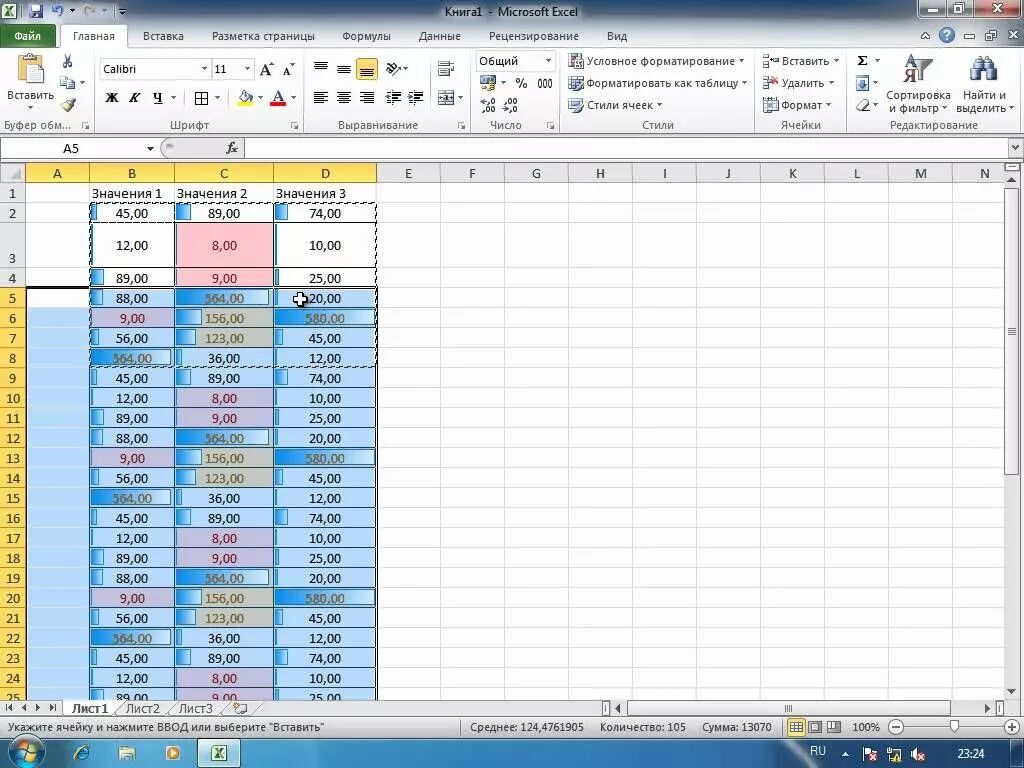Expand Условное форматирование dropdown
This screenshot has width=1024, height=768.
click(742, 61)
